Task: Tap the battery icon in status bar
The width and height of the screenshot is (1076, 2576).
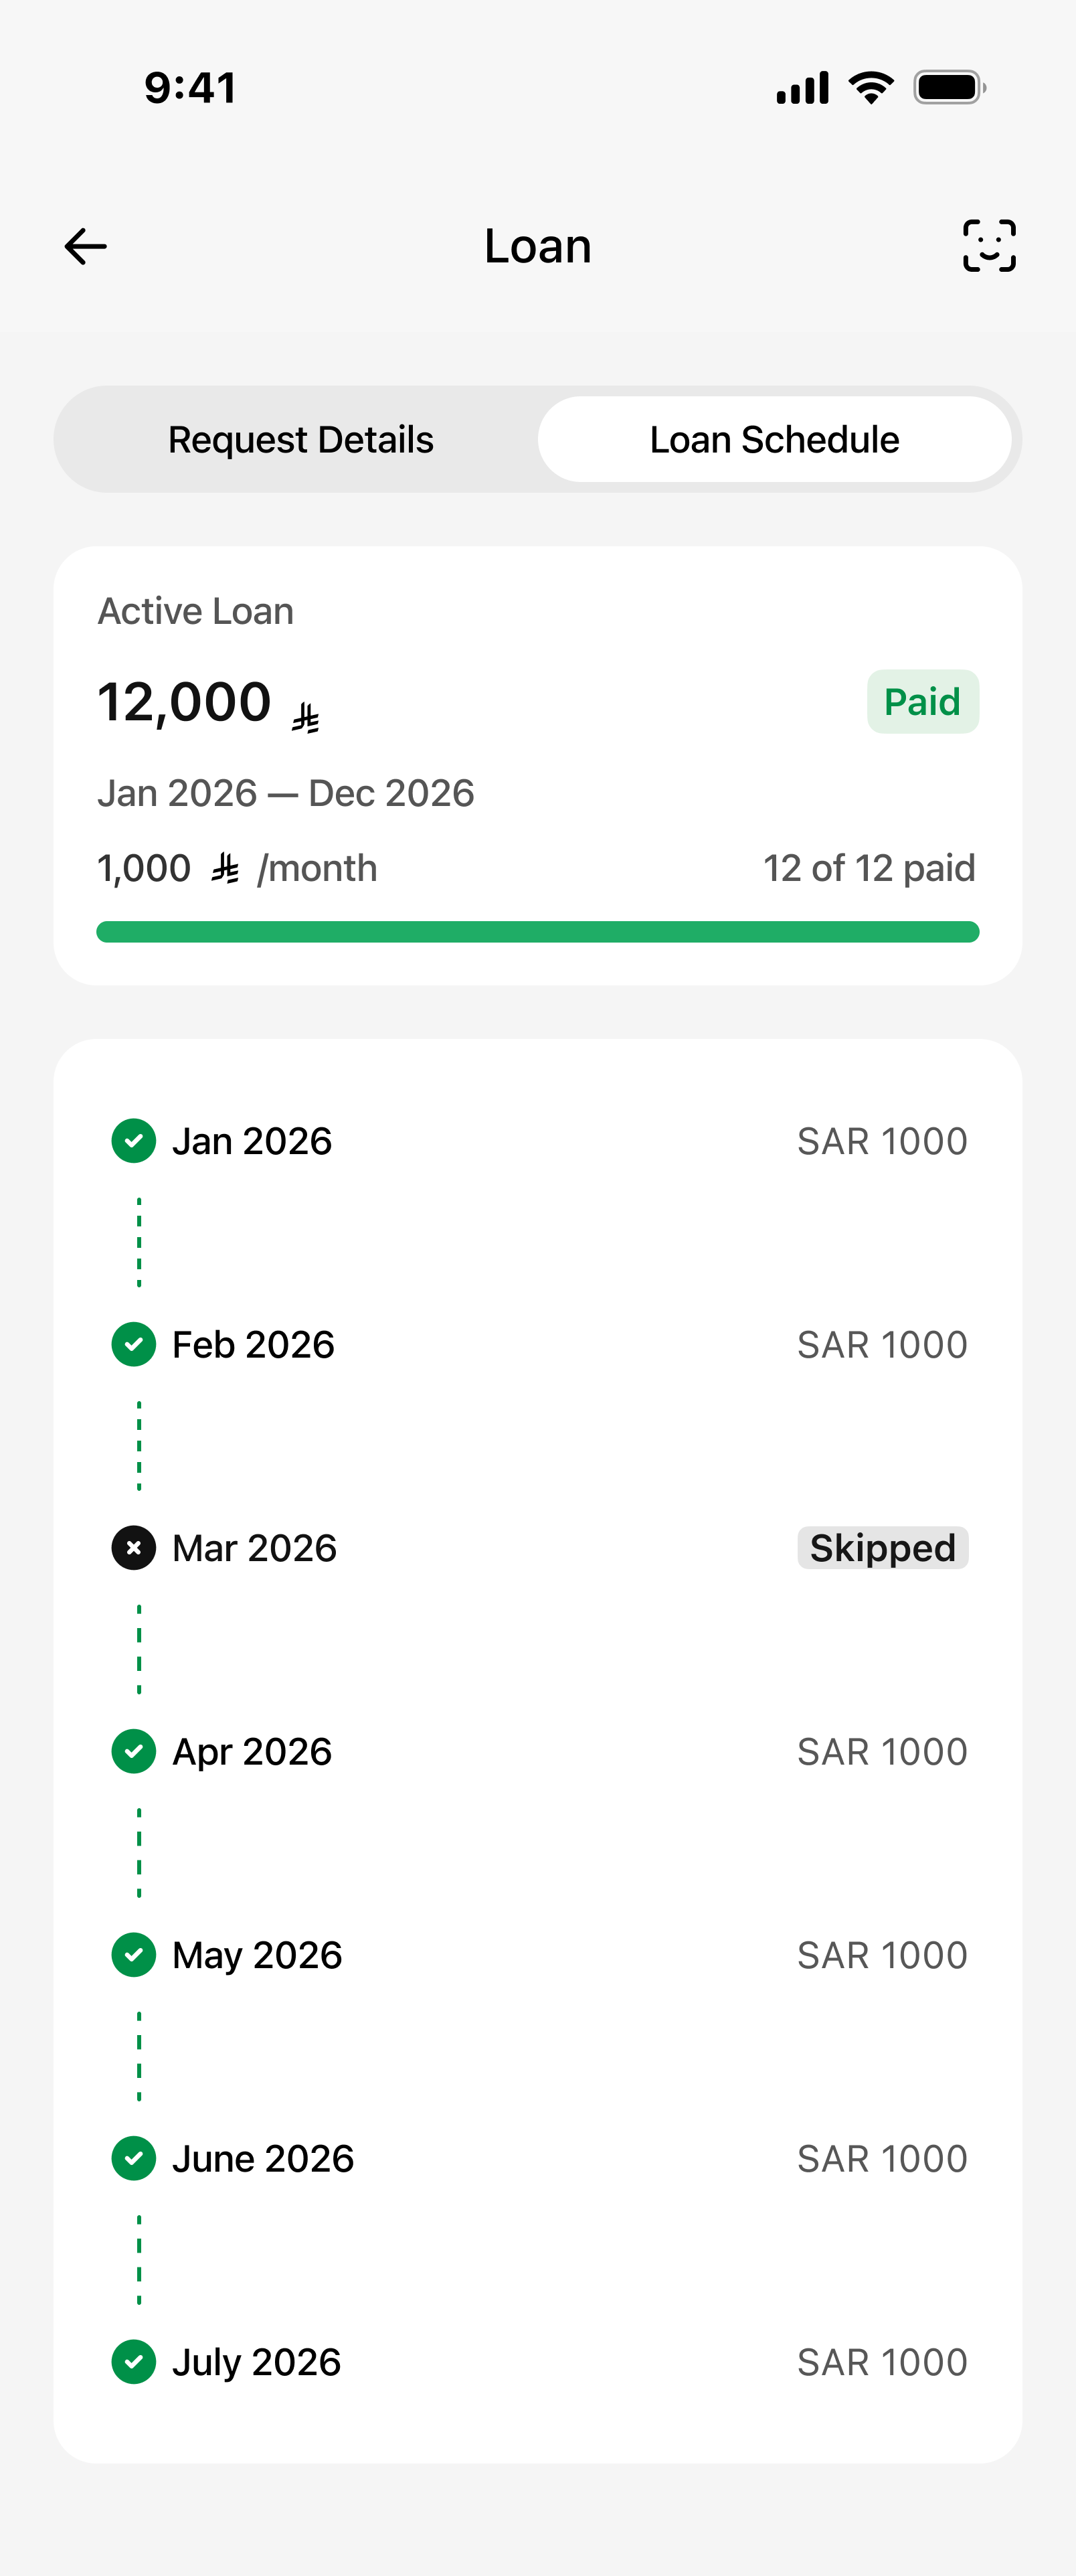Action: 950,88
